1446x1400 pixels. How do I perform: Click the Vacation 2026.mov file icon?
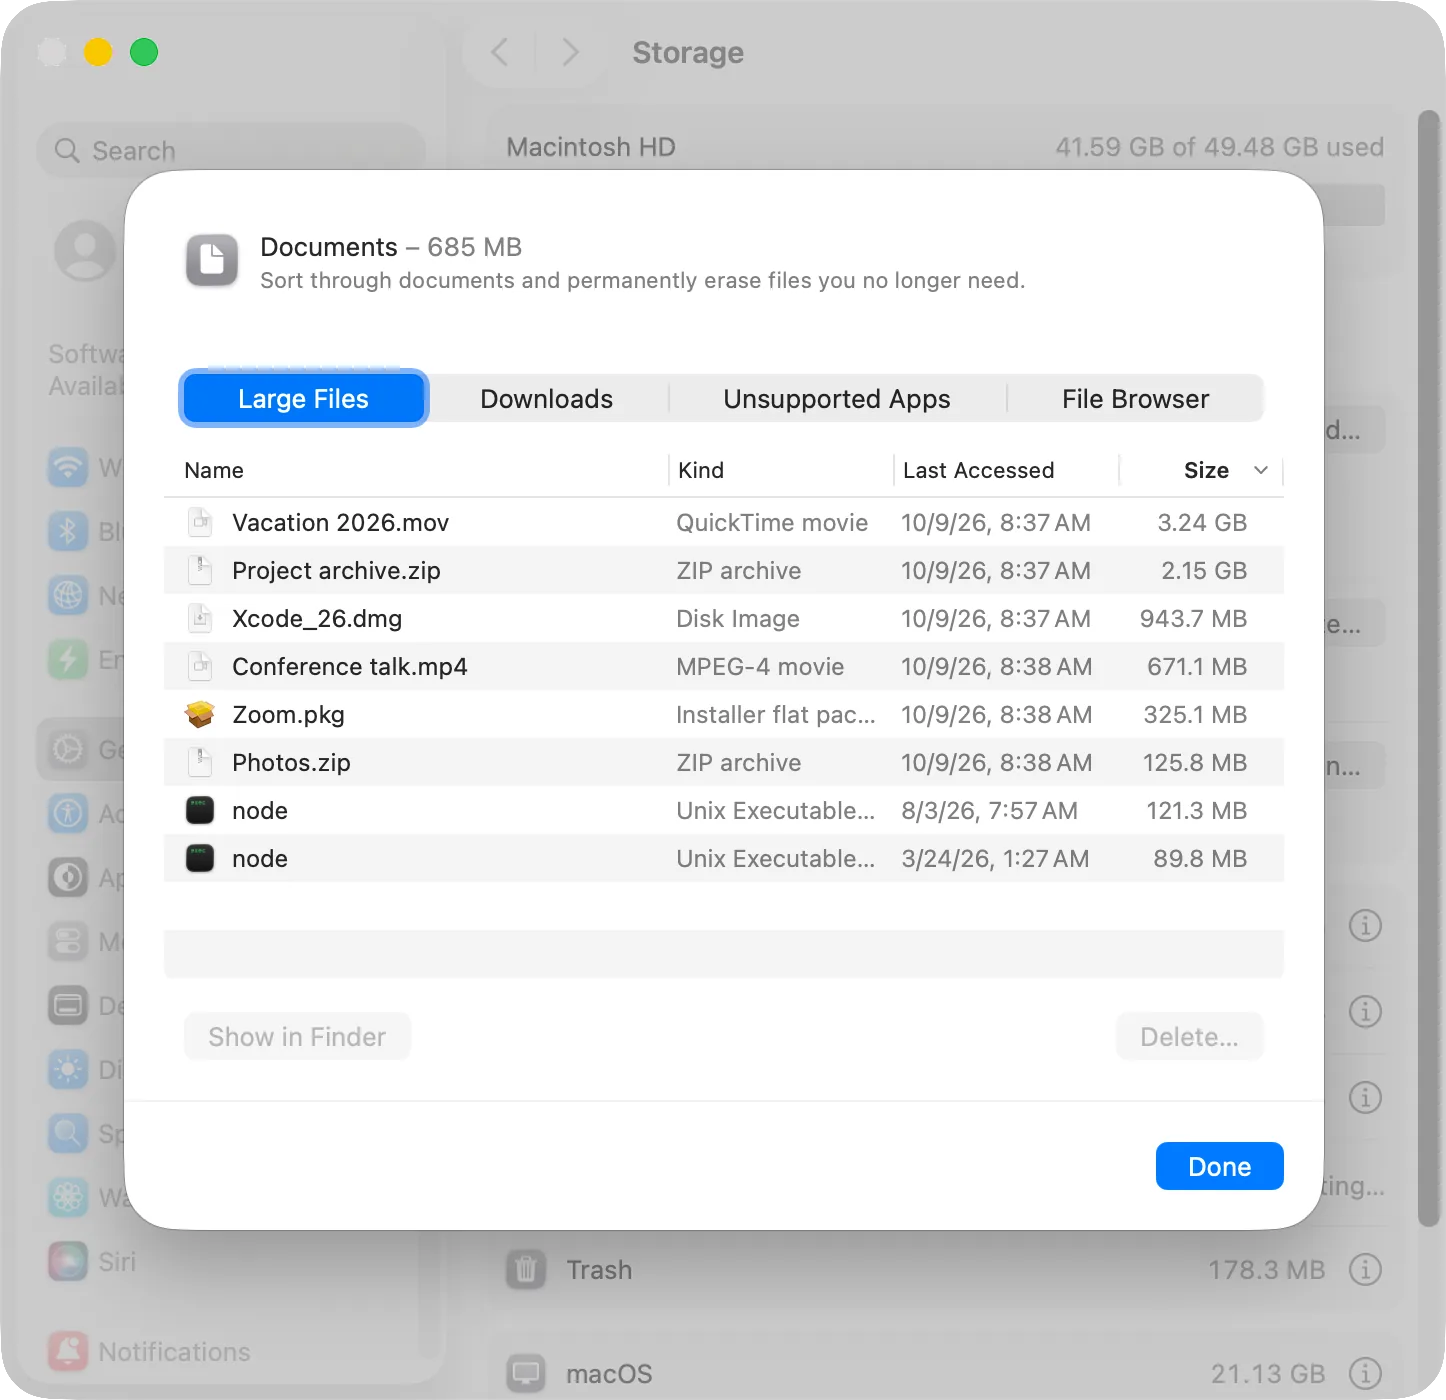coord(200,522)
